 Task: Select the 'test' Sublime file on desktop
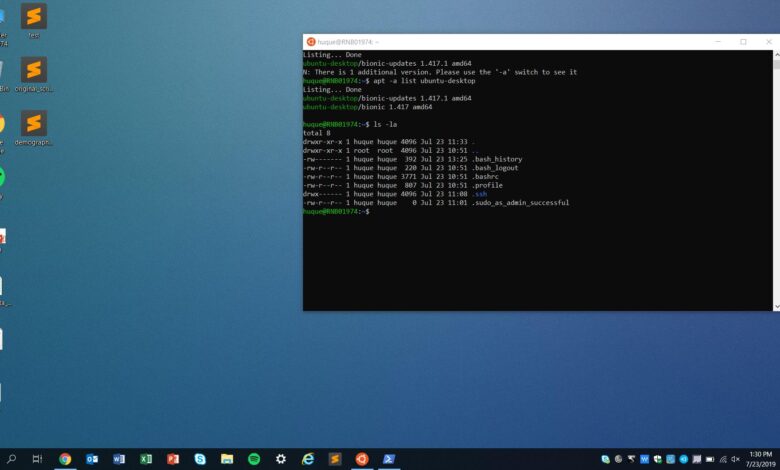click(x=34, y=20)
